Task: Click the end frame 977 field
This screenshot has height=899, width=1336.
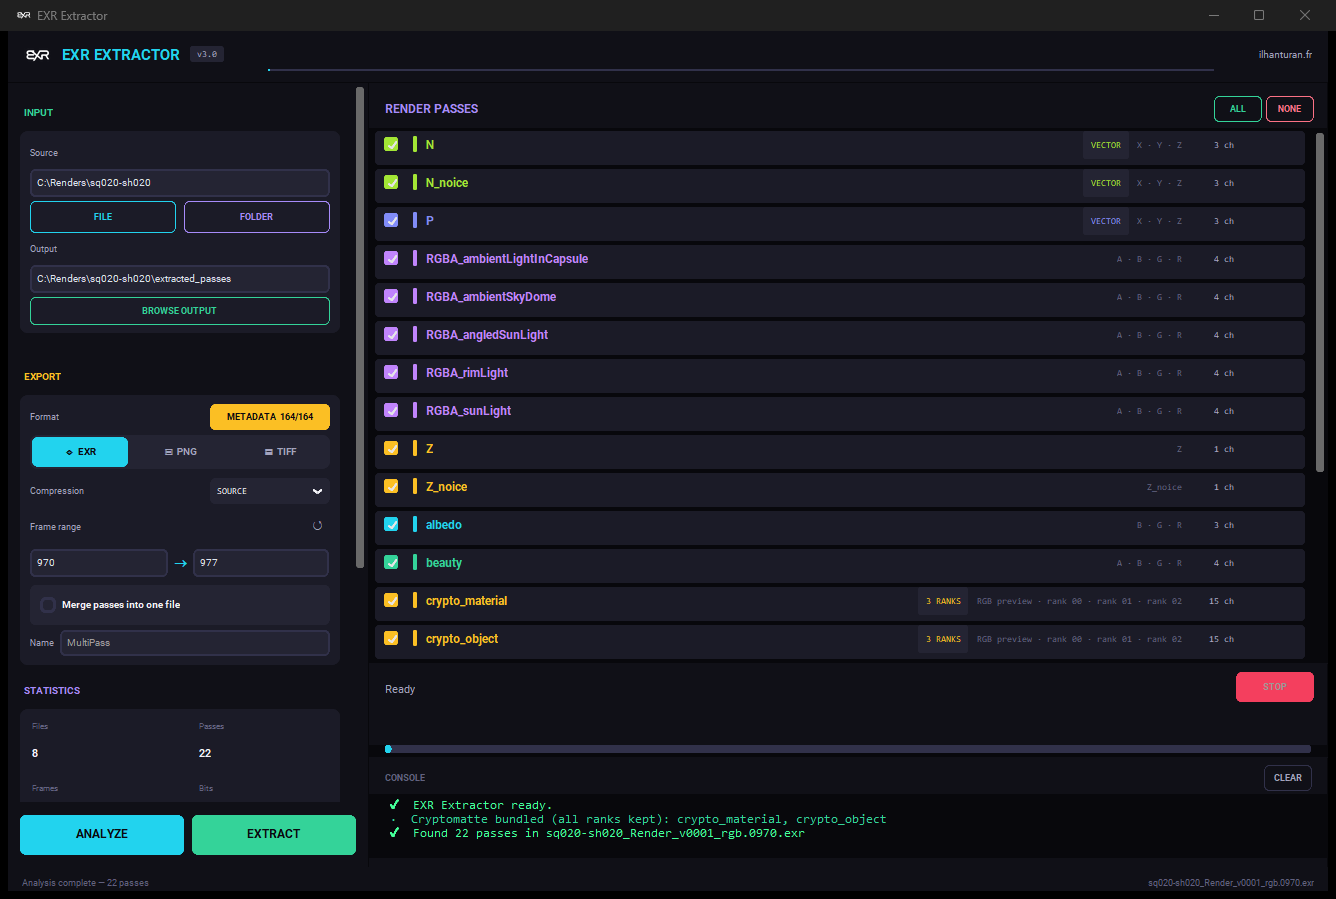Action: (x=261, y=563)
